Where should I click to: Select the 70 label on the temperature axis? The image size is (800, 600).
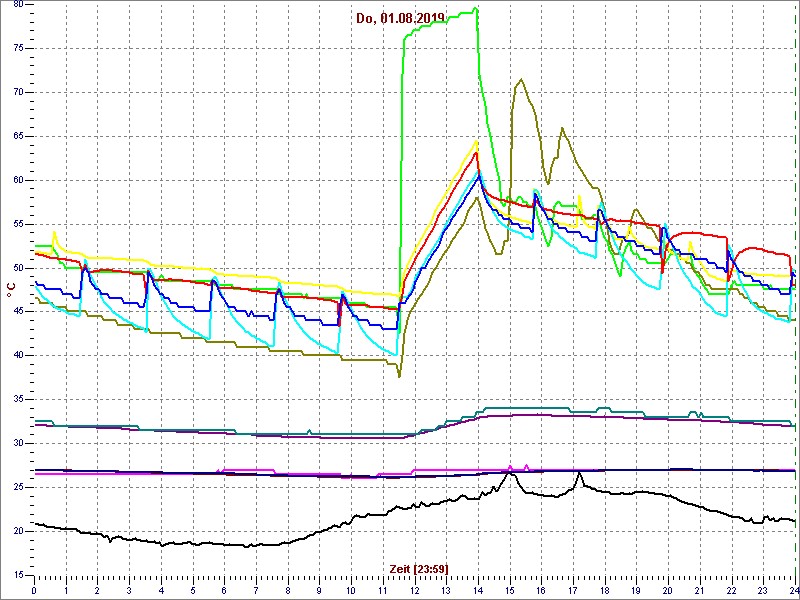click(16, 92)
